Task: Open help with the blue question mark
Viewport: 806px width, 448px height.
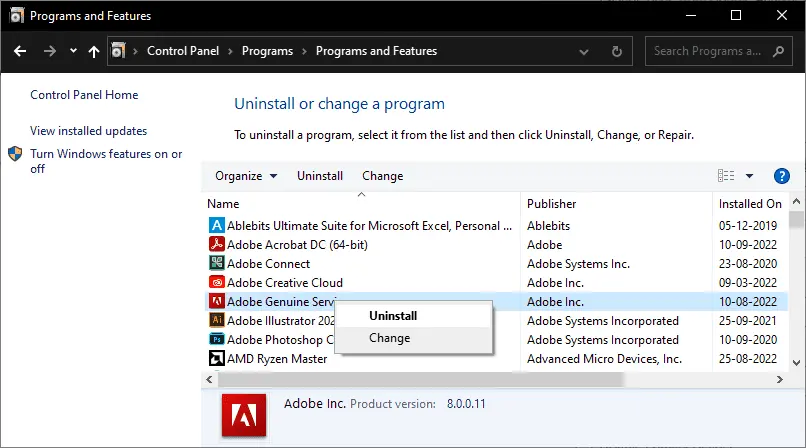Action: [x=782, y=176]
